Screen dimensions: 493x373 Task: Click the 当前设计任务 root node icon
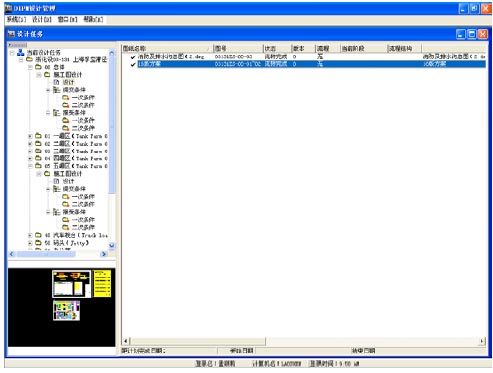coord(21,52)
